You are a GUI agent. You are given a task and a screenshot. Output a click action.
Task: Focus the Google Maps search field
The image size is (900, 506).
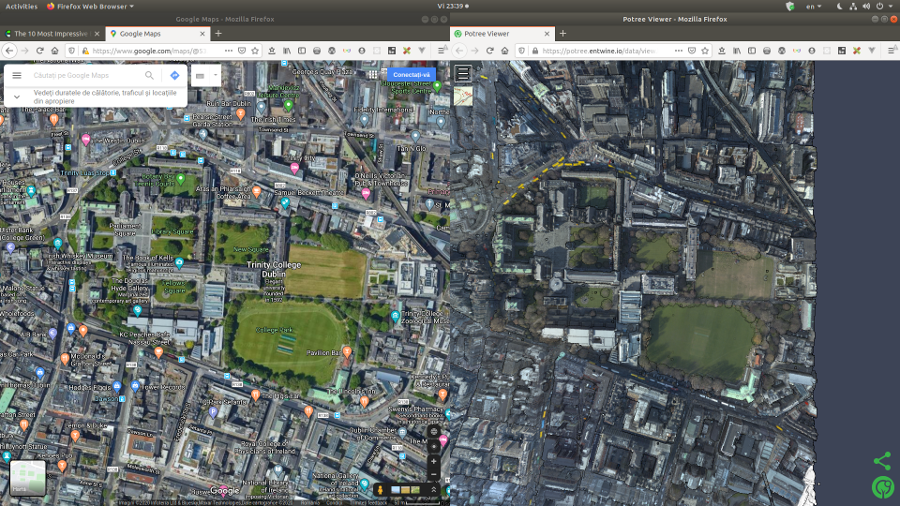coord(86,75)
